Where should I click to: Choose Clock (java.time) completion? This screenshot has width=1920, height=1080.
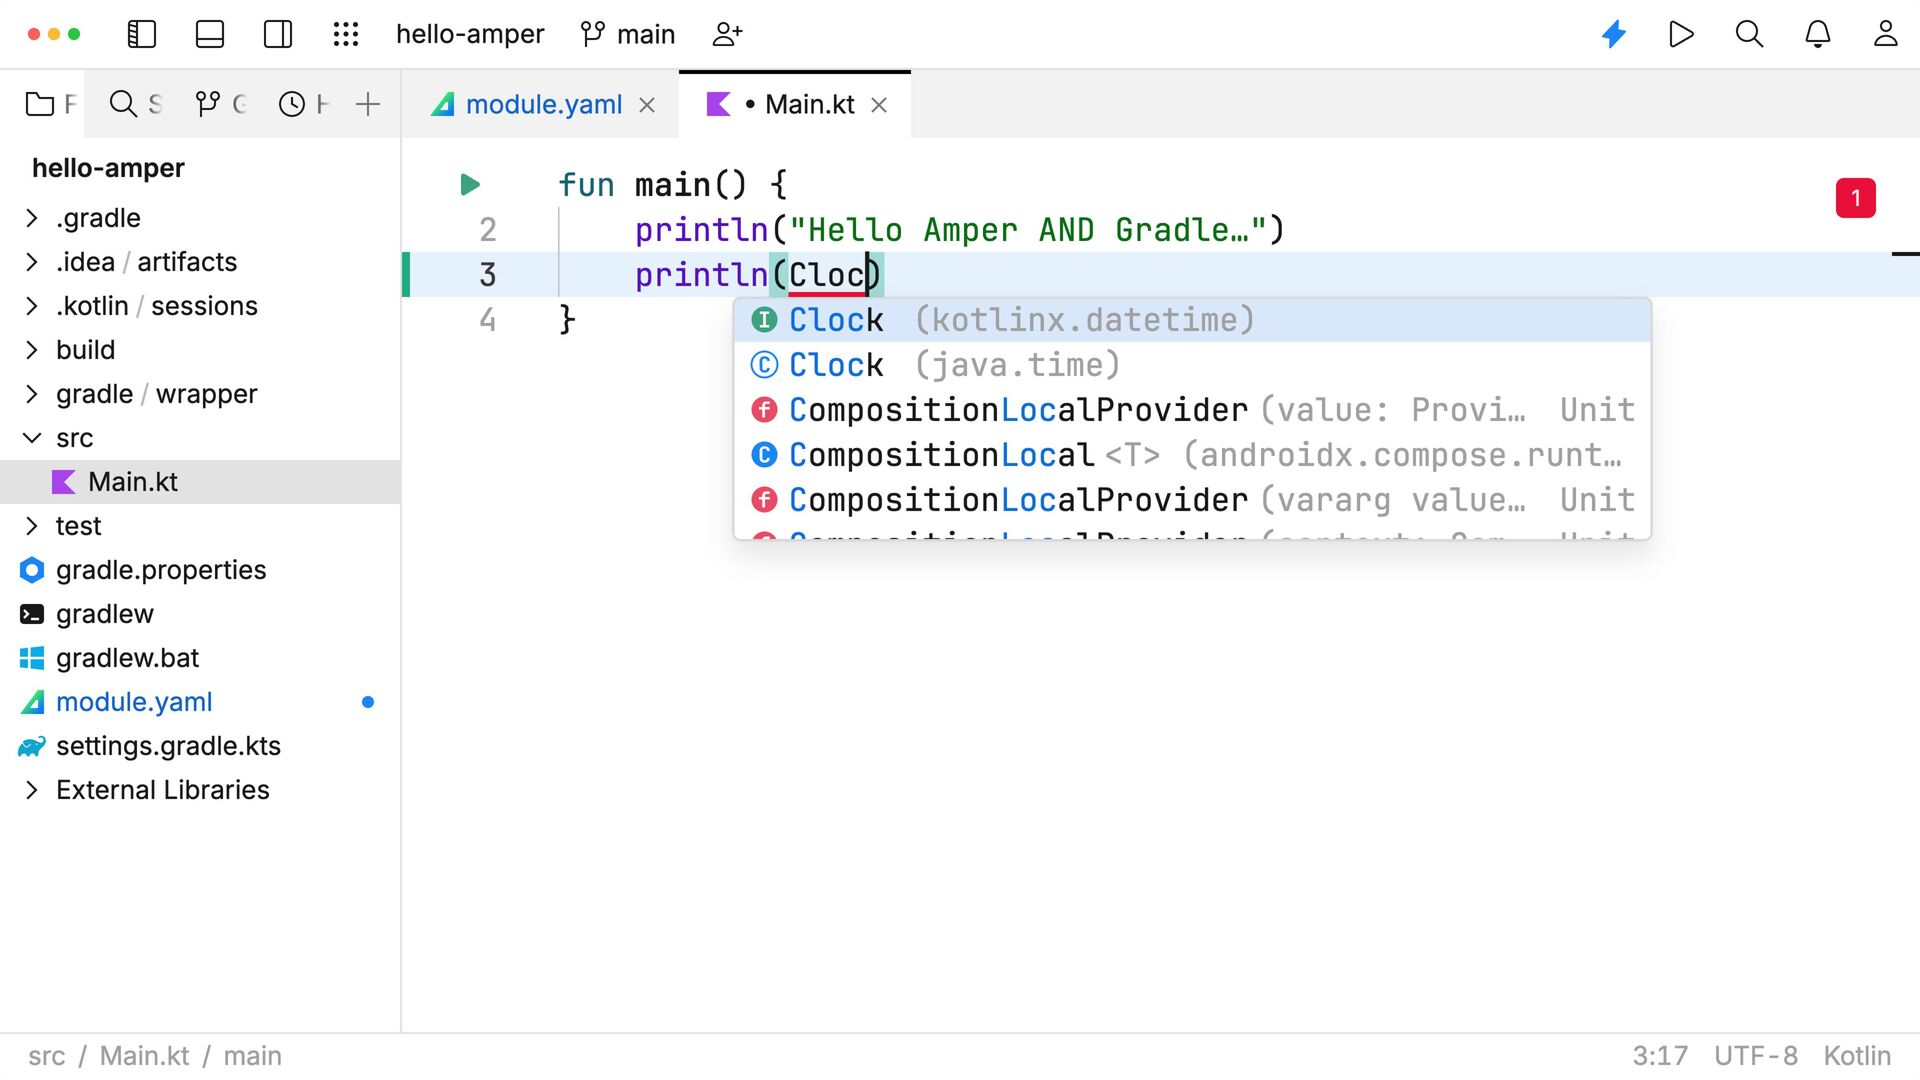pyautogui.click(x=1192, y=365)
